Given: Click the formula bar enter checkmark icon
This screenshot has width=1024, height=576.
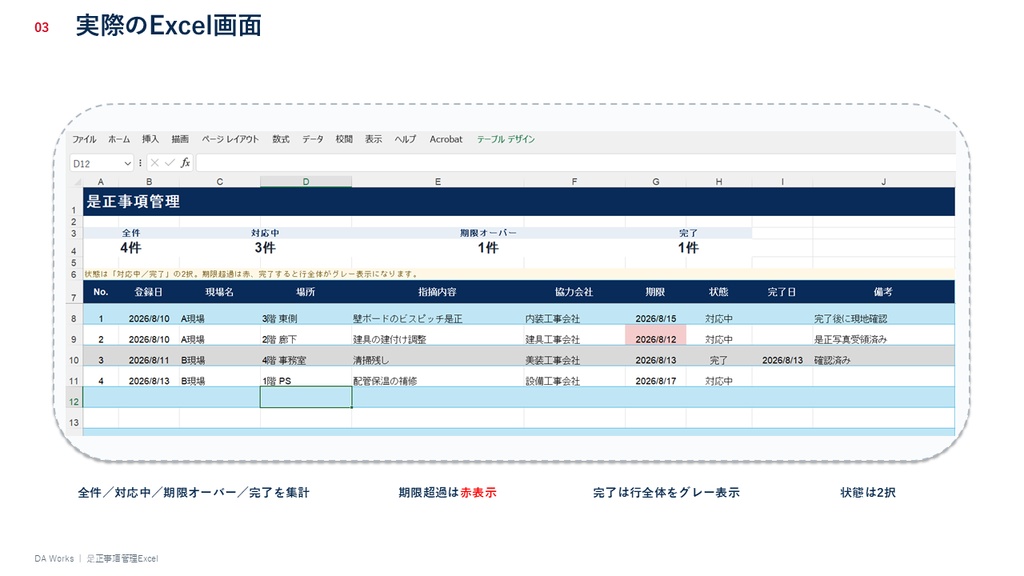Looking at the screenshot, I should pyautogui.click(x=170, y=163).
